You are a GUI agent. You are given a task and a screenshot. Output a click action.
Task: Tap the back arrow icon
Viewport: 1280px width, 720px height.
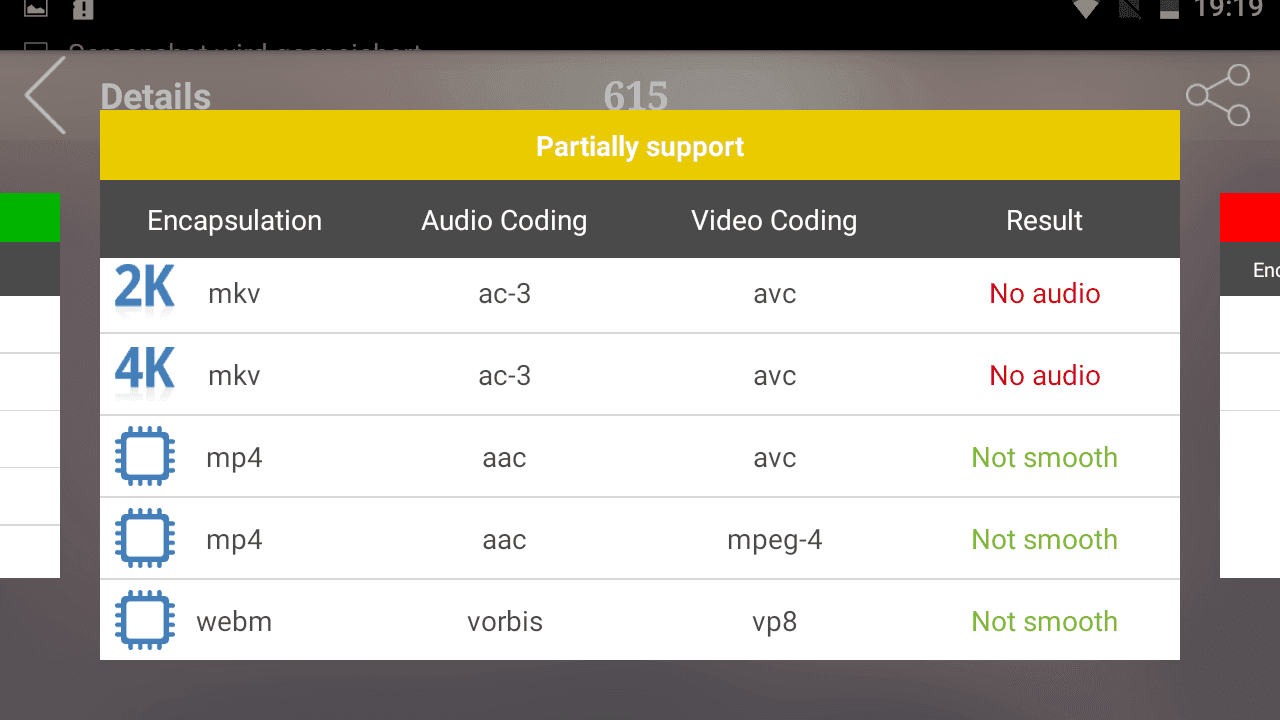point(46,95)
